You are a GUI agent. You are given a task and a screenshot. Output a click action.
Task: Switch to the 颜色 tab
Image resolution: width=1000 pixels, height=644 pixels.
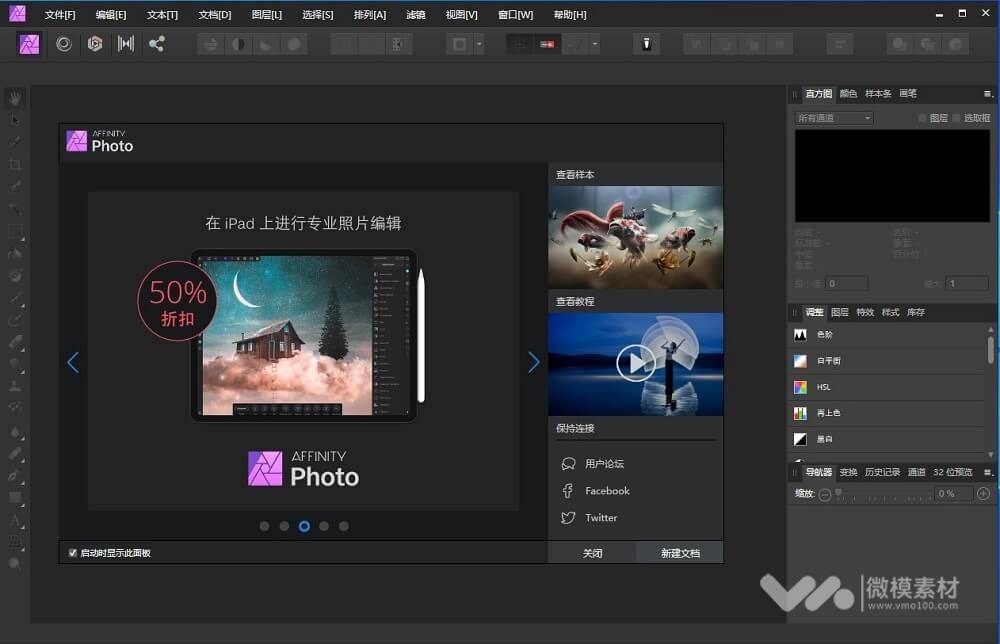click(x=848, y=94)
